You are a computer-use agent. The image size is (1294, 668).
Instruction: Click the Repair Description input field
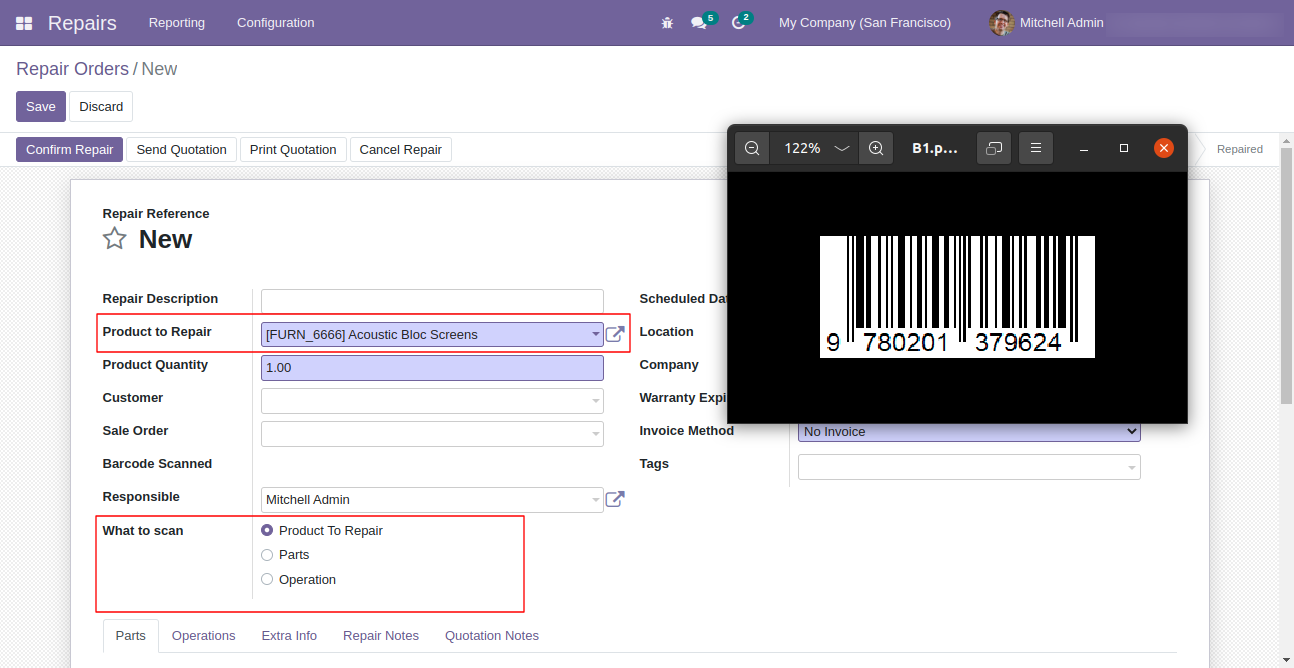pos(432,301)
